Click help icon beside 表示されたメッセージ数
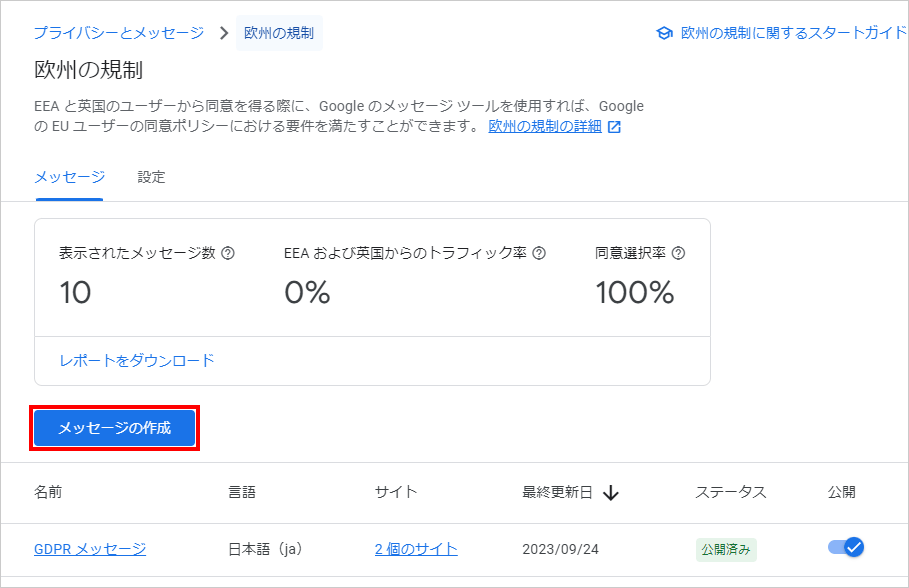Image resolution: width=909 pixels, height=588 pixels. pyautogui.click(x=228, y=253)
